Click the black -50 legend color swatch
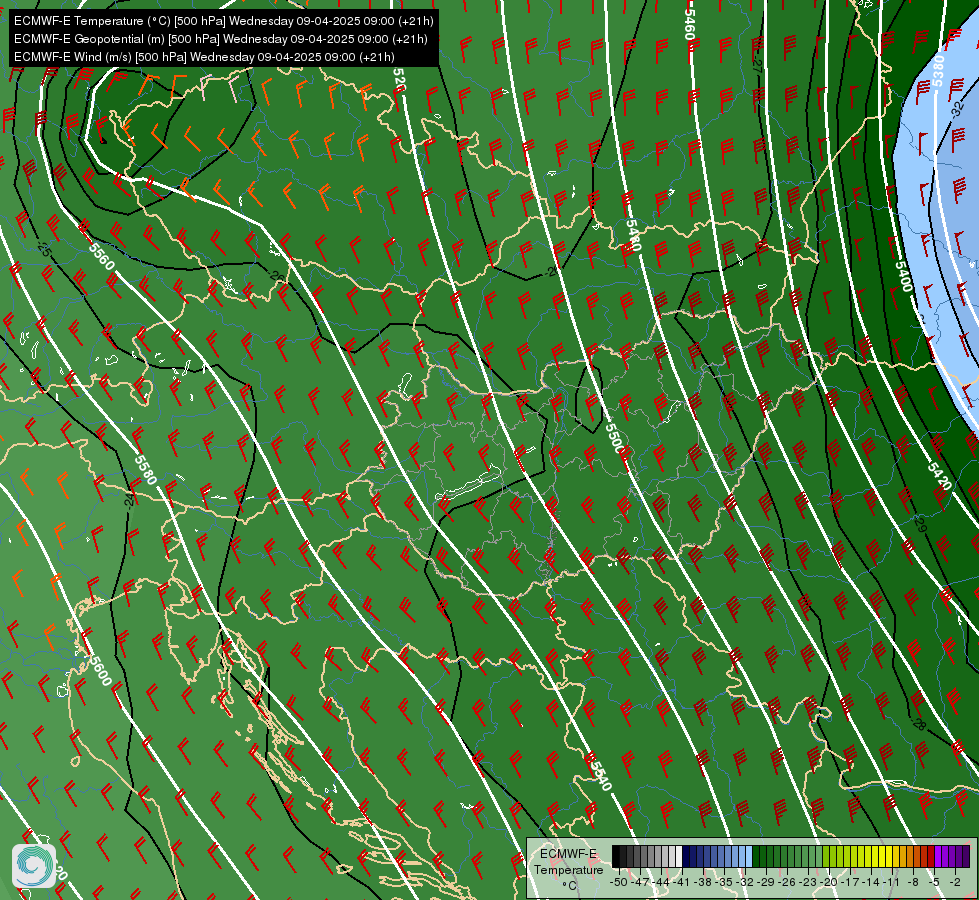This screenshot has height=900, width=979. [616, 856]
